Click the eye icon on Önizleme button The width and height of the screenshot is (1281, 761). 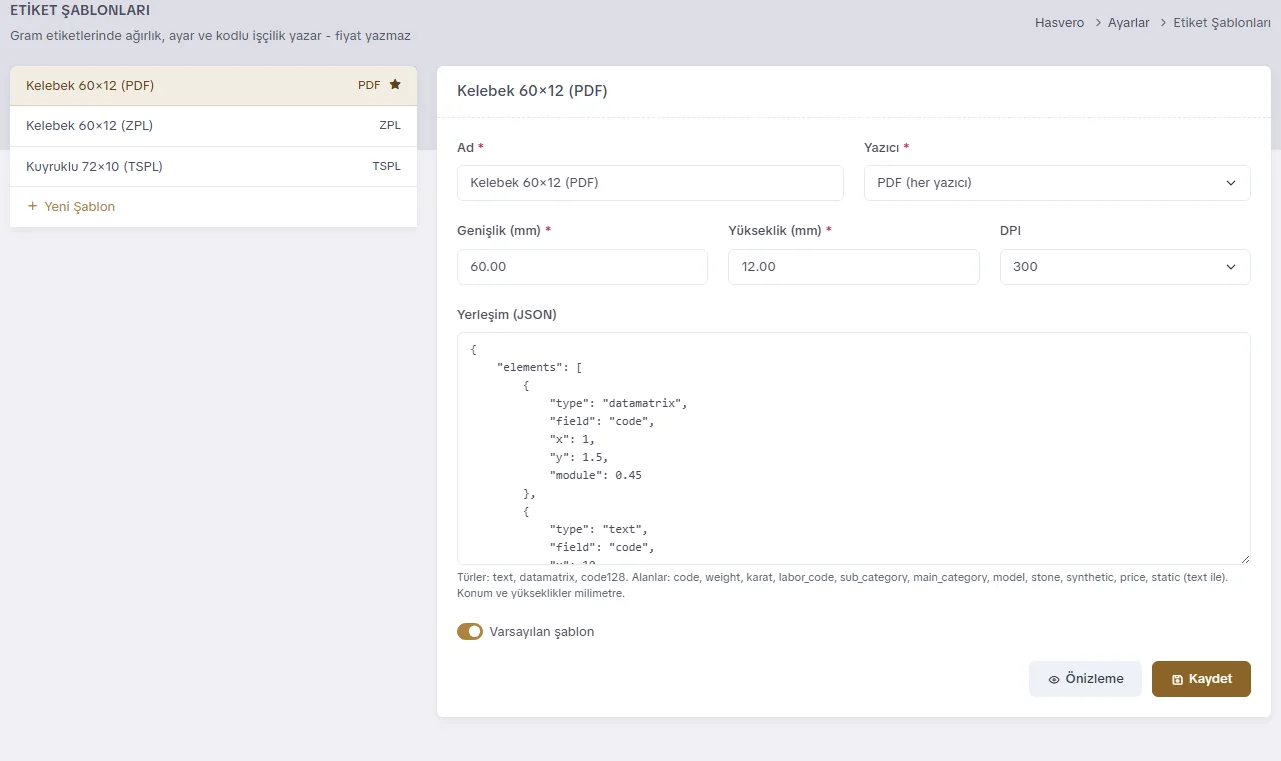click(1054, 679)
